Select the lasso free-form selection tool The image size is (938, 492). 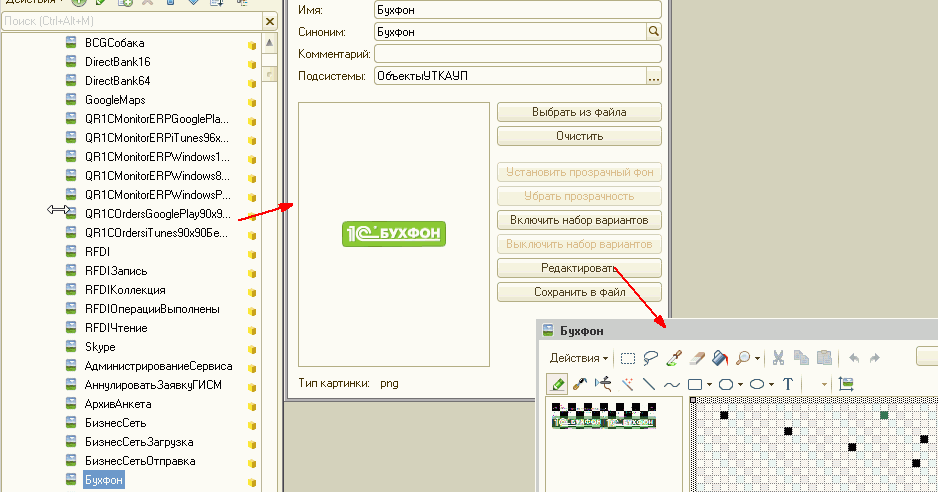click(x=650, y=358)
